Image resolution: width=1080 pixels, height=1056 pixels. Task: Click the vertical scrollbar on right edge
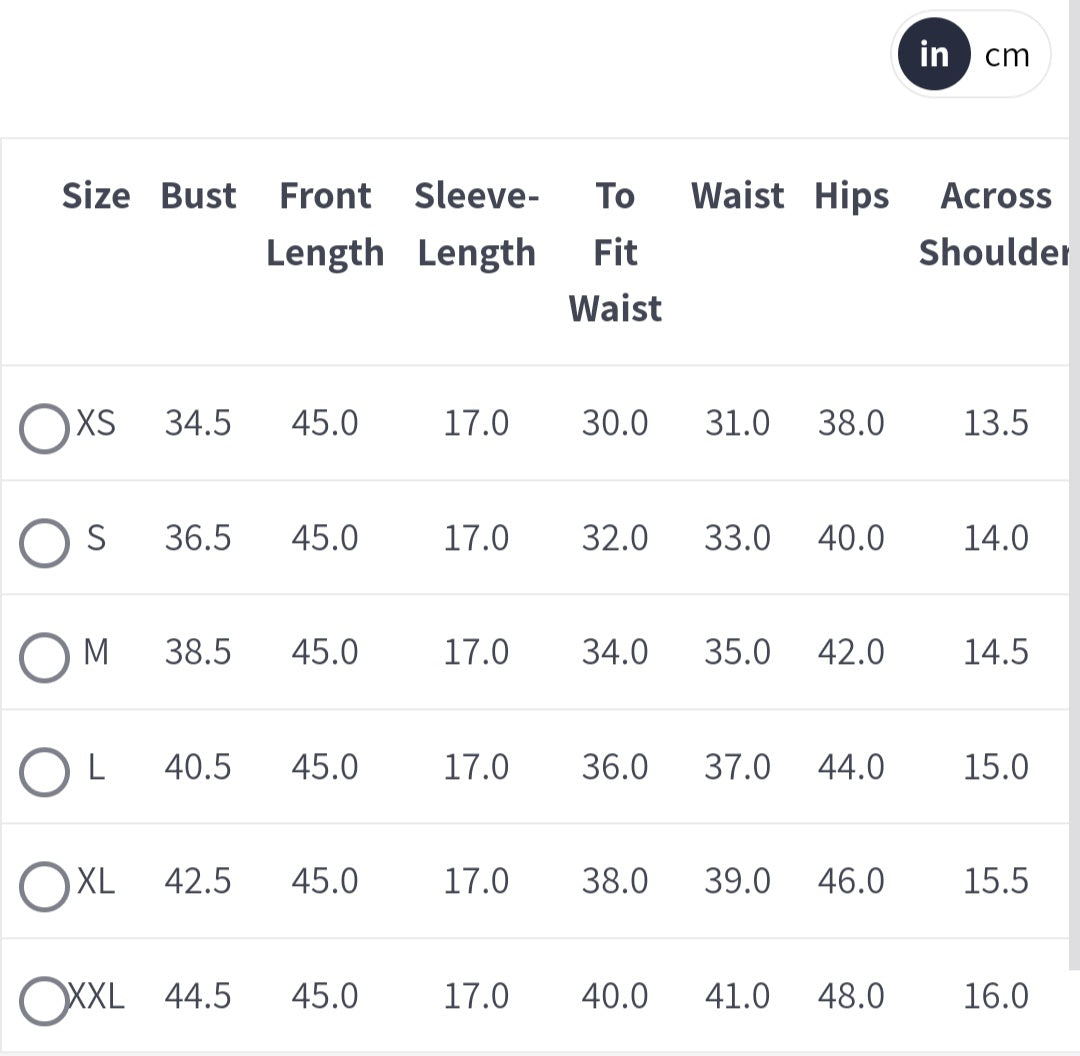point(1074,500)
